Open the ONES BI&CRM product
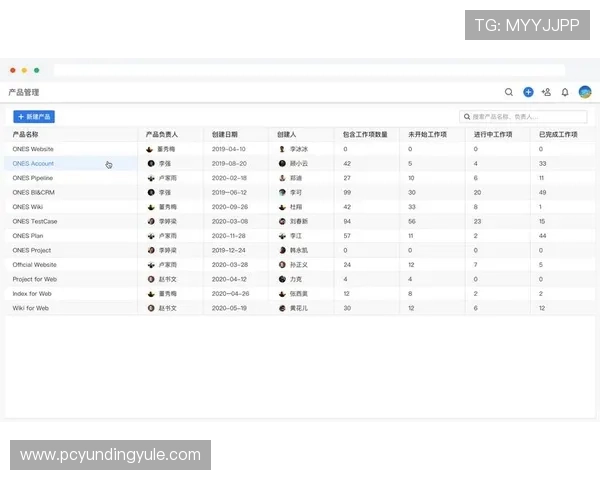Viewport: 600px width, 480px height. [x=34, y=192]
